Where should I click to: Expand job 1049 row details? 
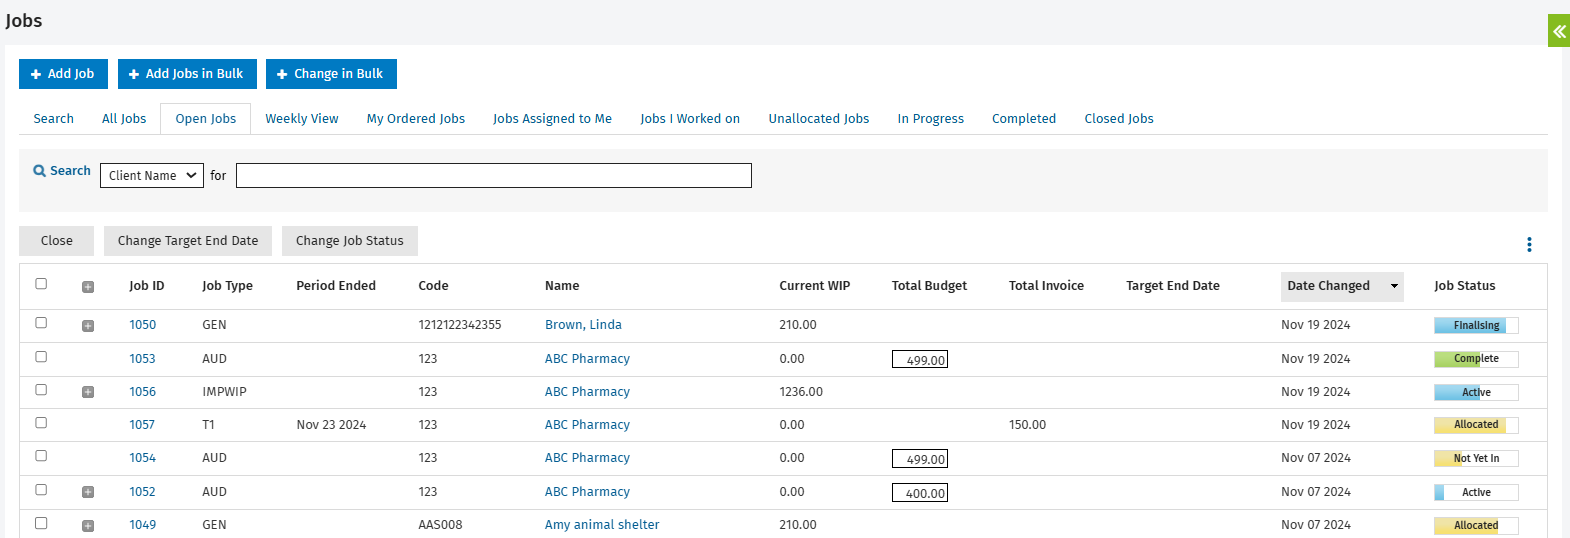[x=88, y=526]
